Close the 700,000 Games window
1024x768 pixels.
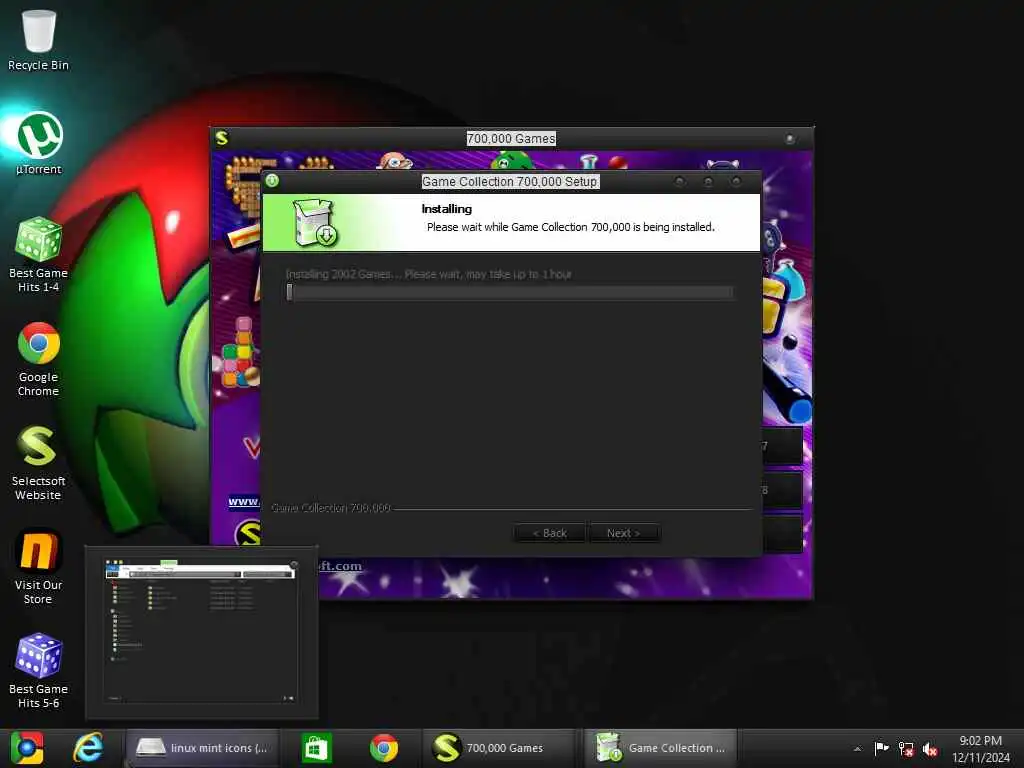(x=790, y=138)
